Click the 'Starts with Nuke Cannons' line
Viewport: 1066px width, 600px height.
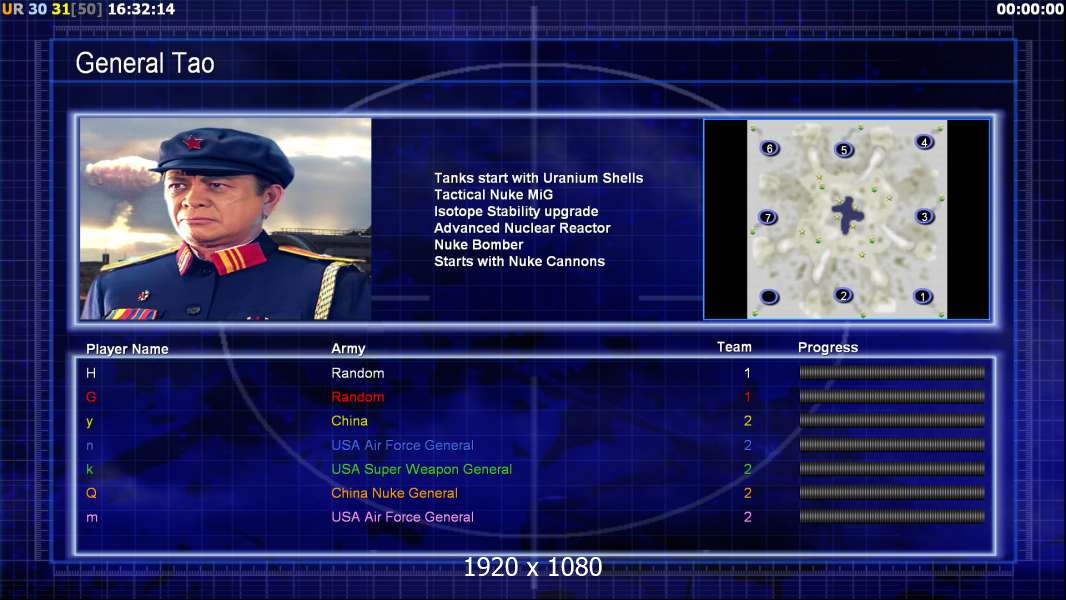(519, 261)
